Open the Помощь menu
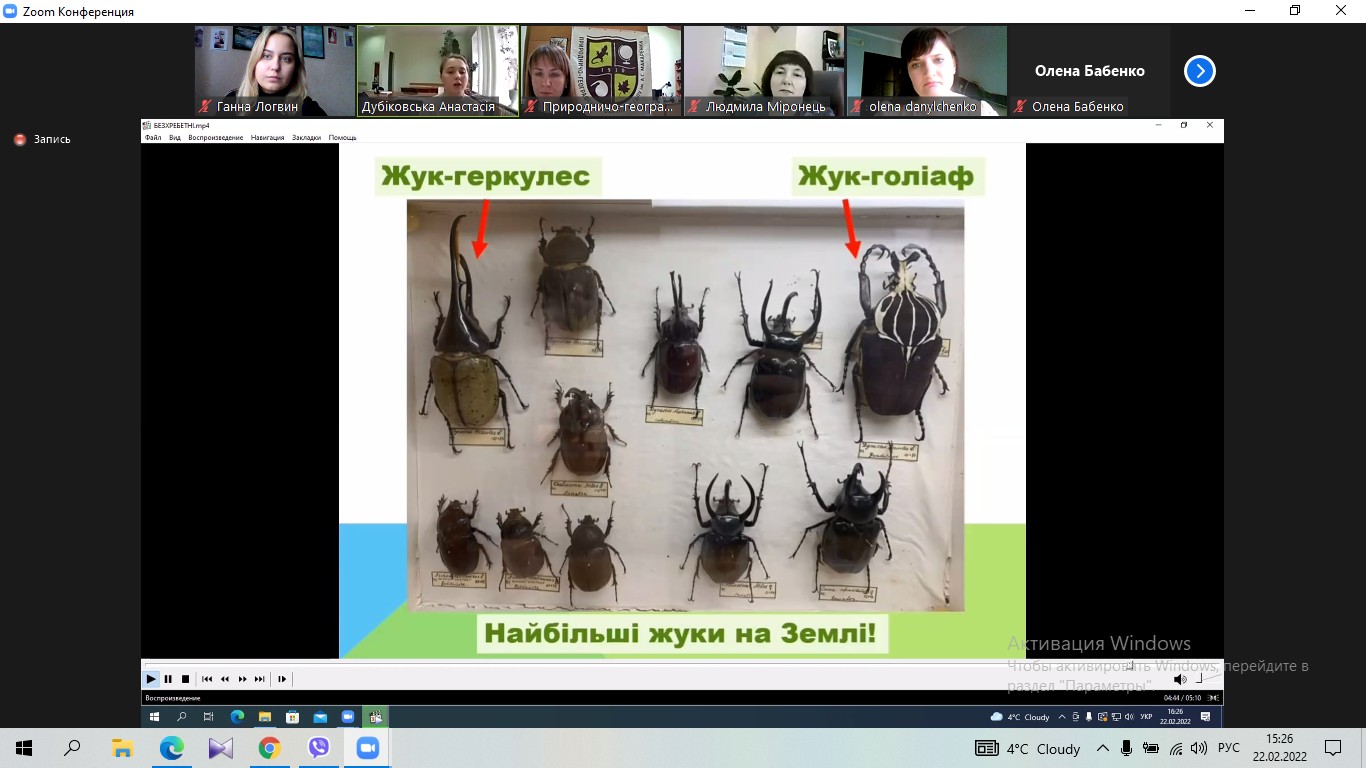This screenshot has width=1366, height=768. [342, 137]
